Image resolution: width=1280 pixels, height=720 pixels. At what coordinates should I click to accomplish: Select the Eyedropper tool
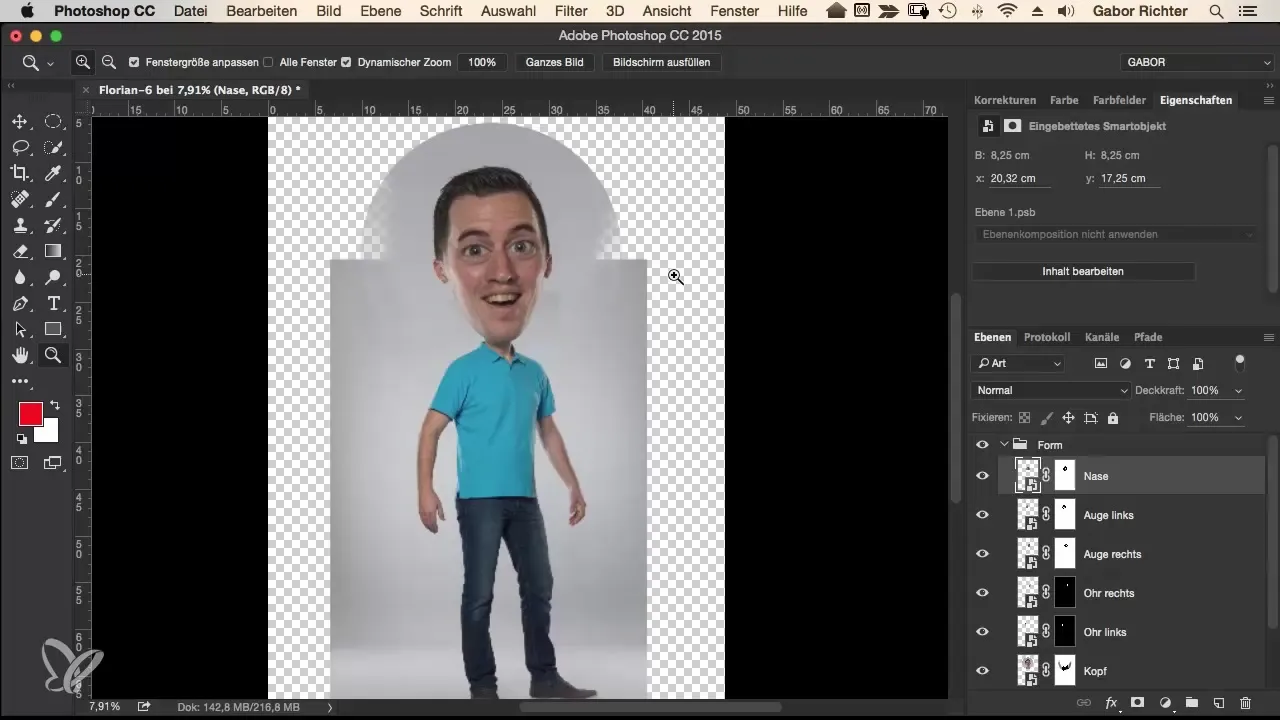coord(53,173)
